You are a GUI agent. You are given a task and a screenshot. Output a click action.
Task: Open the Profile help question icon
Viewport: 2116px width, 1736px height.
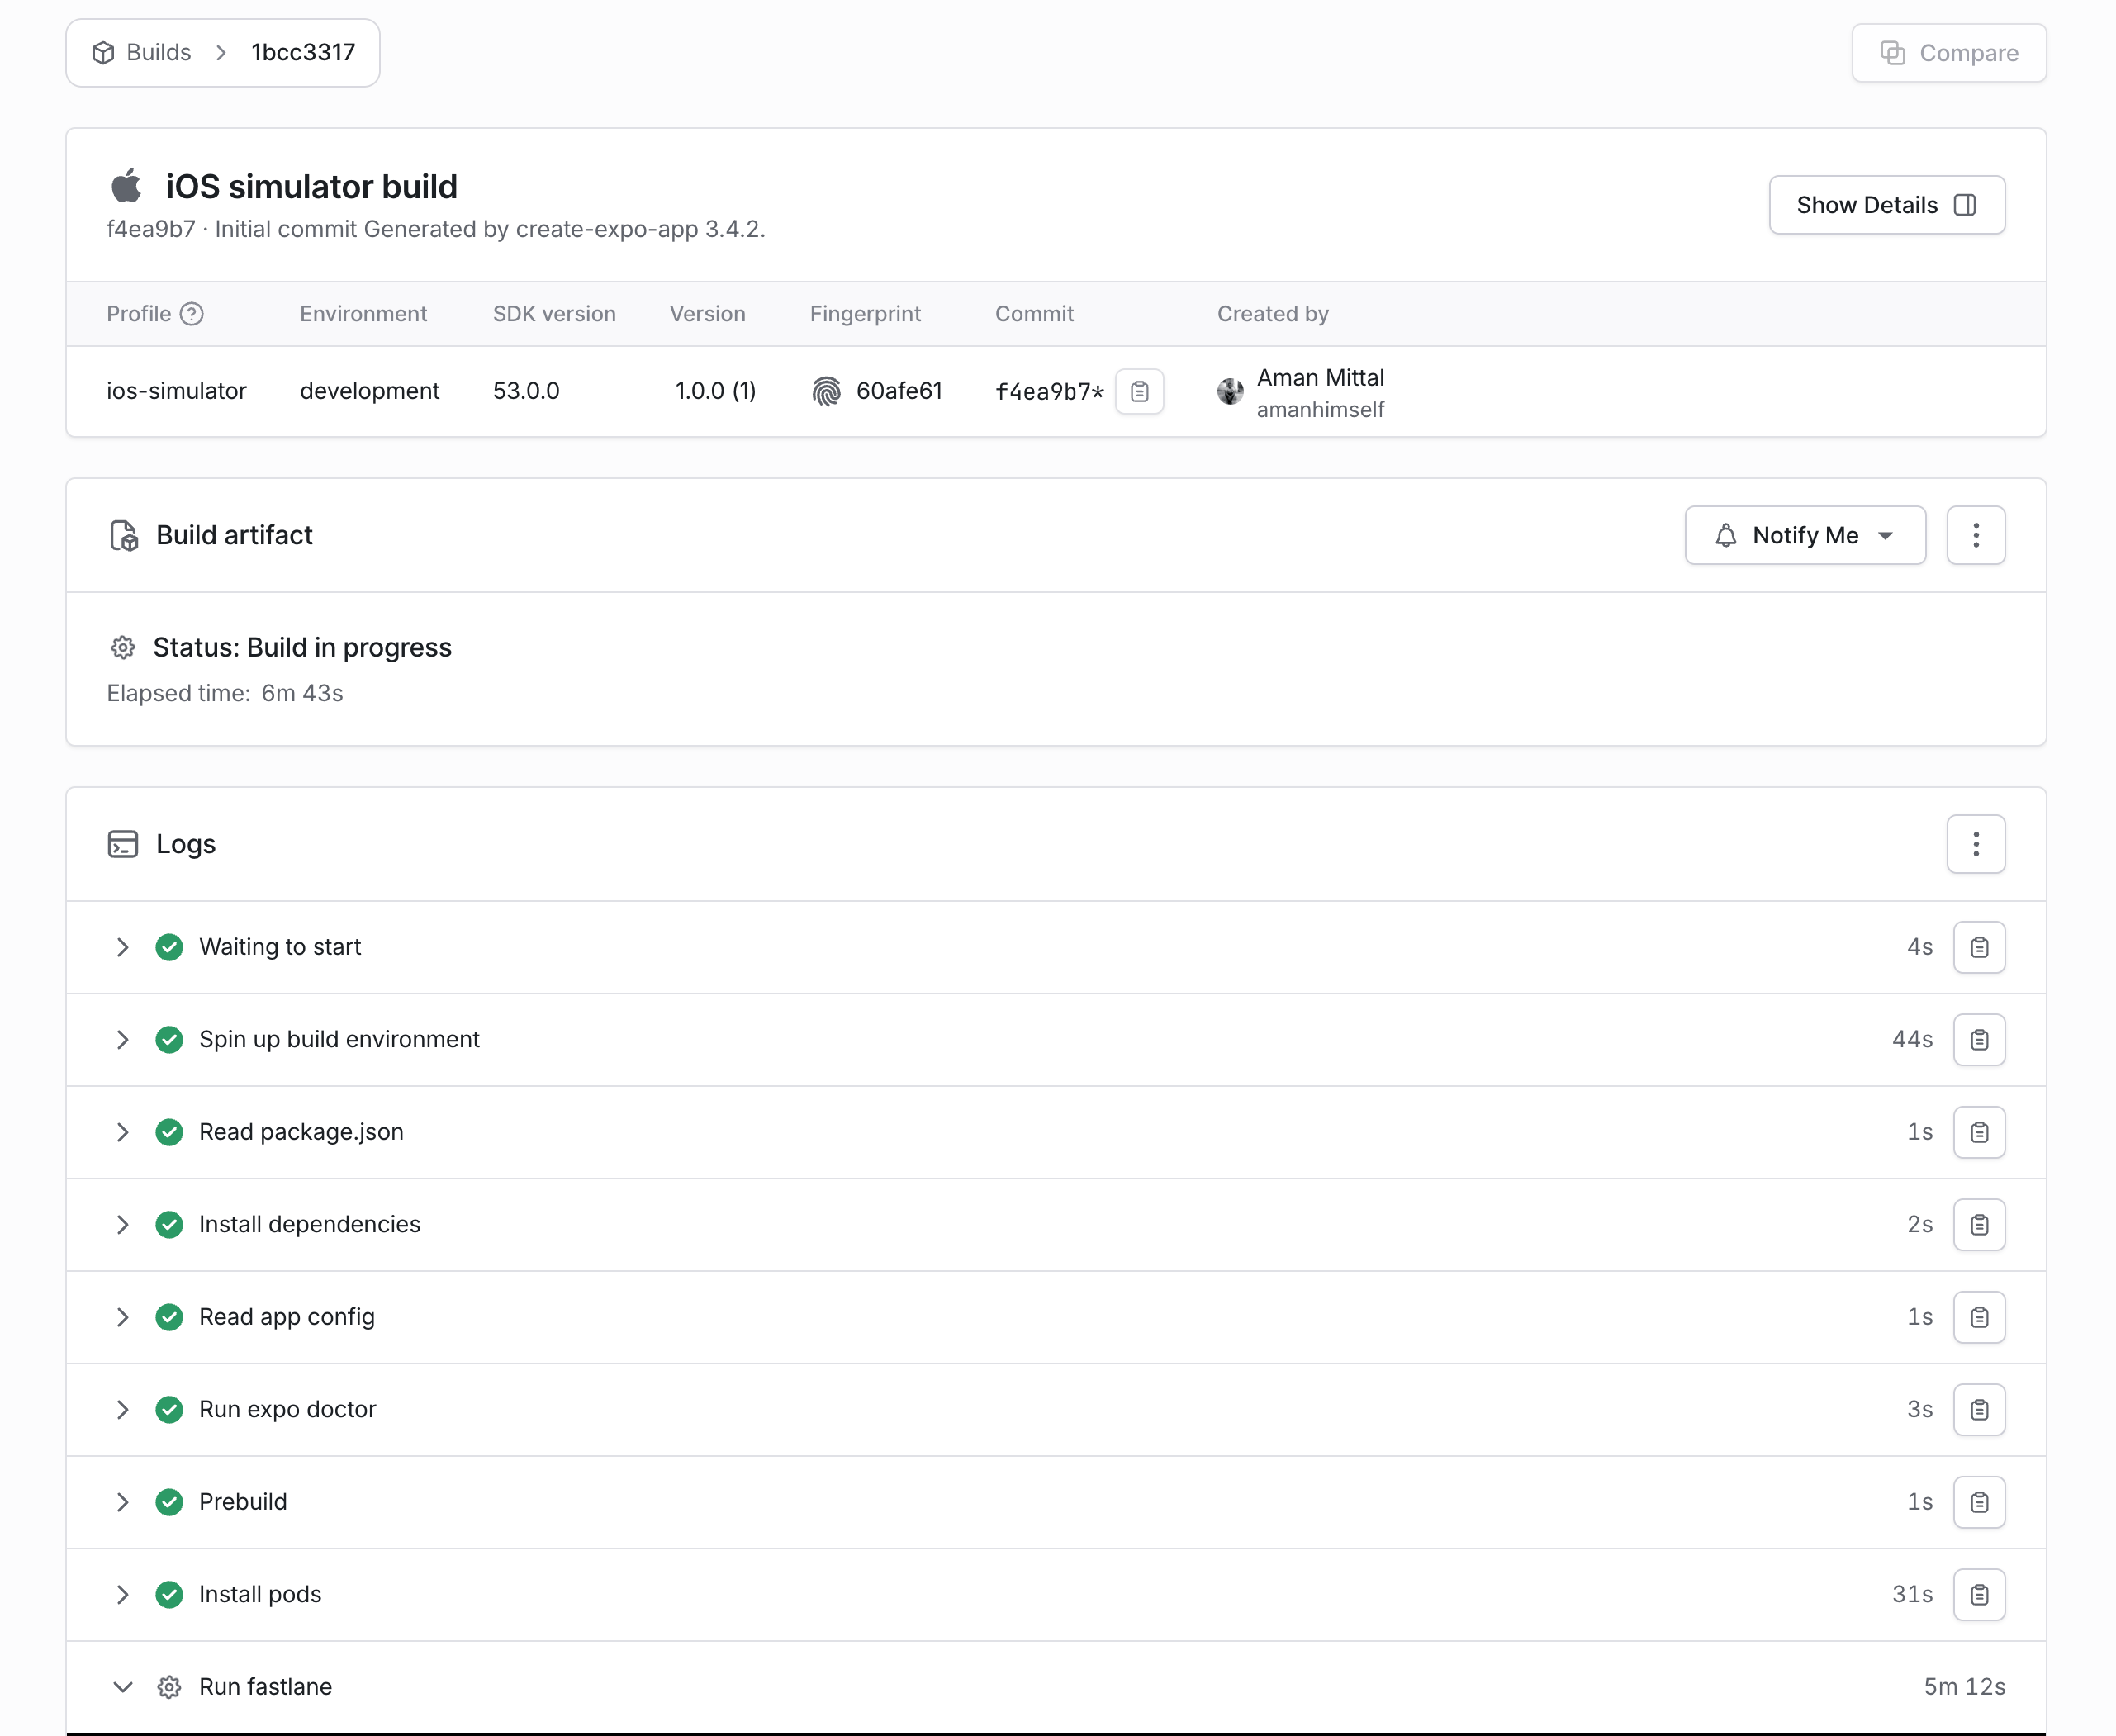coord(192,314)
